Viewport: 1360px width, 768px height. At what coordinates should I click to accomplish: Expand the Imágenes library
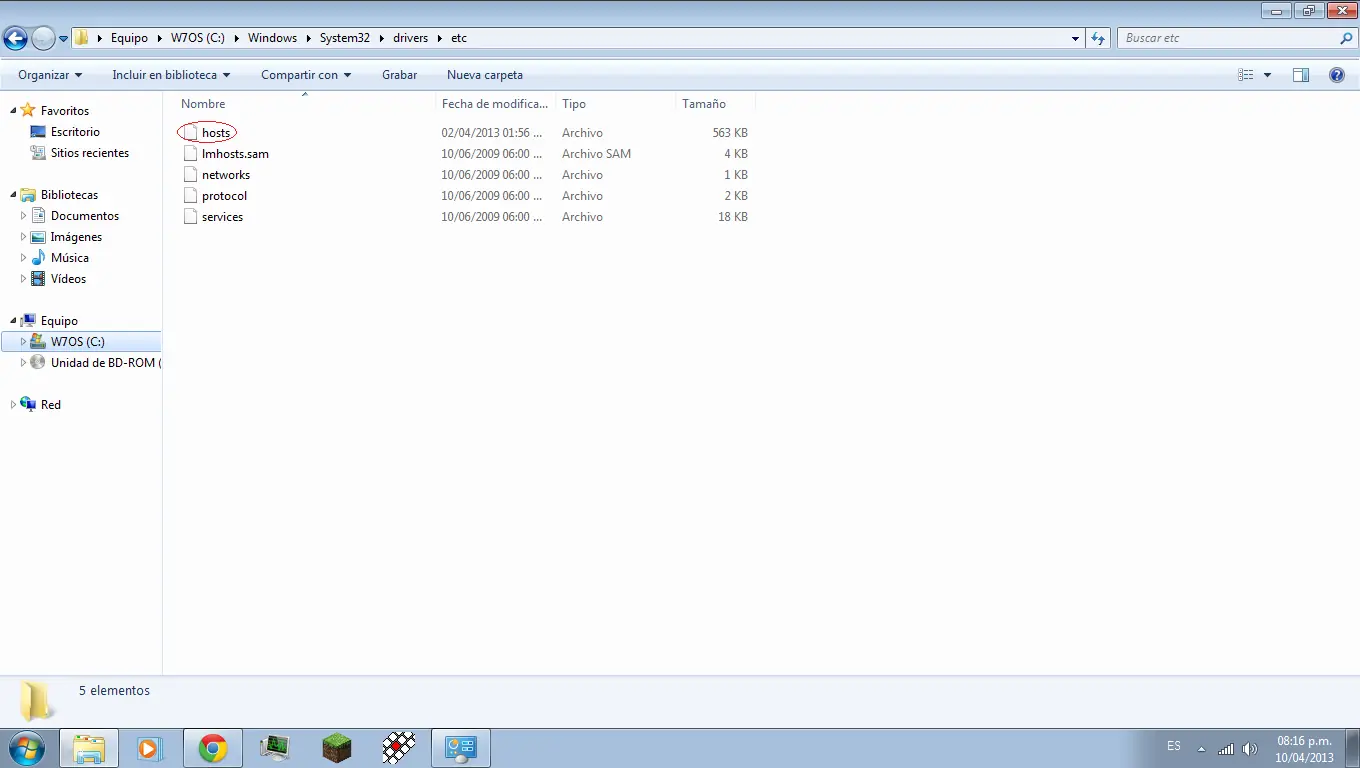(x=24, y=236)
